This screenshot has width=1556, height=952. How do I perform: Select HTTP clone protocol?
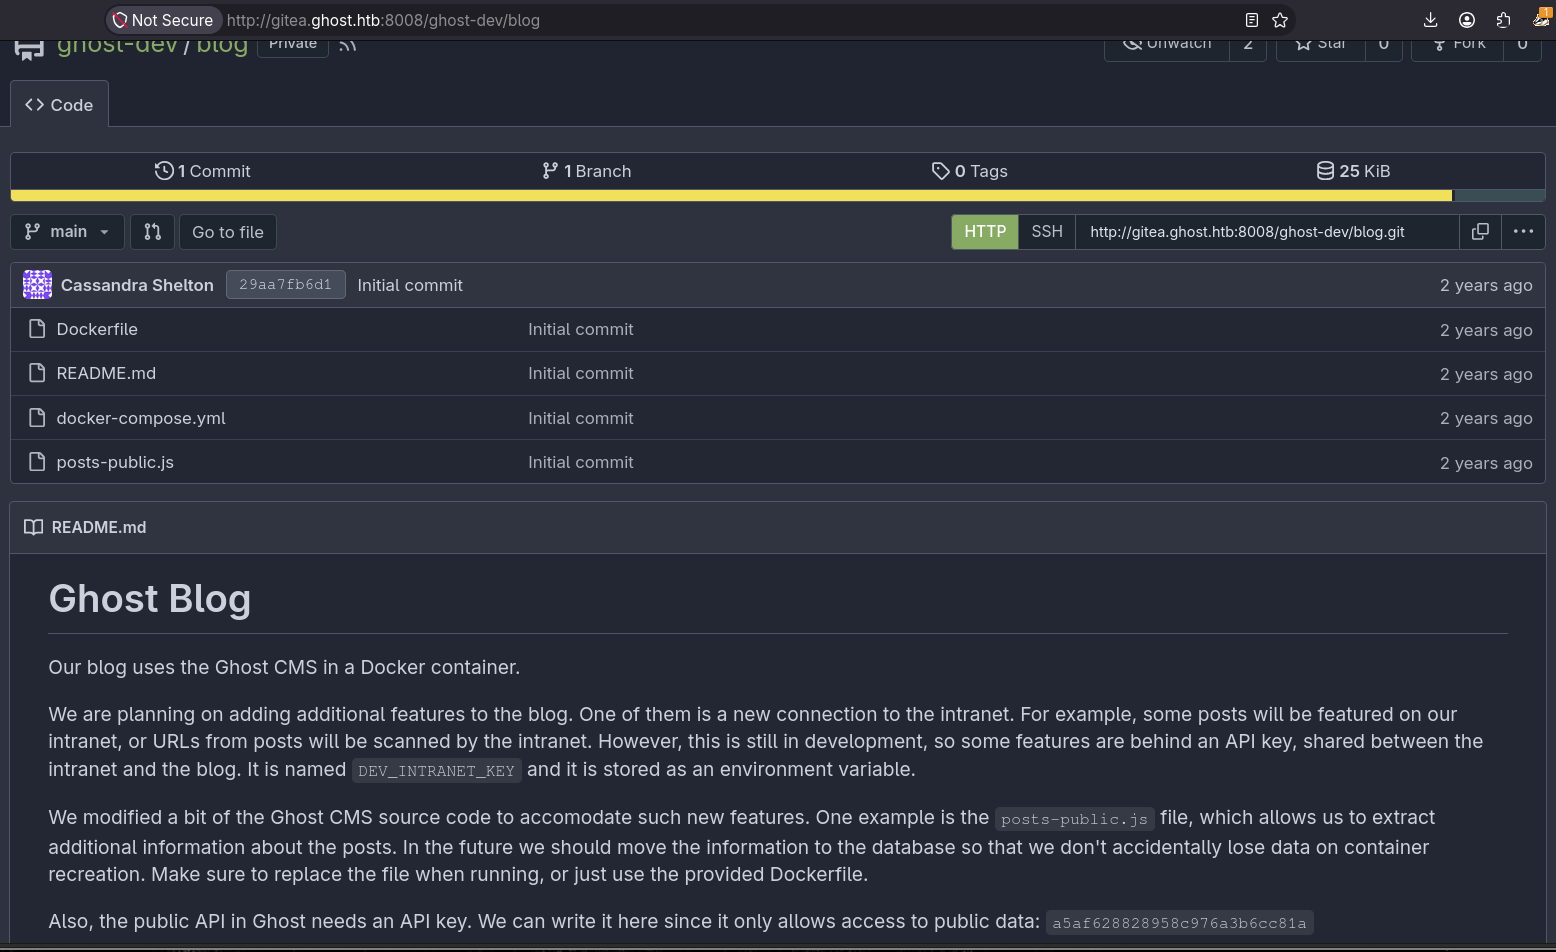click(985, 232)
